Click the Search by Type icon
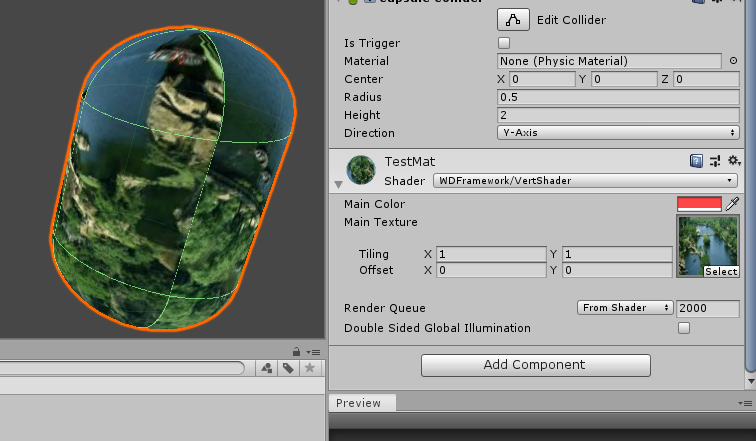Screen dimensions: 756x441 (x=267, y=368)
